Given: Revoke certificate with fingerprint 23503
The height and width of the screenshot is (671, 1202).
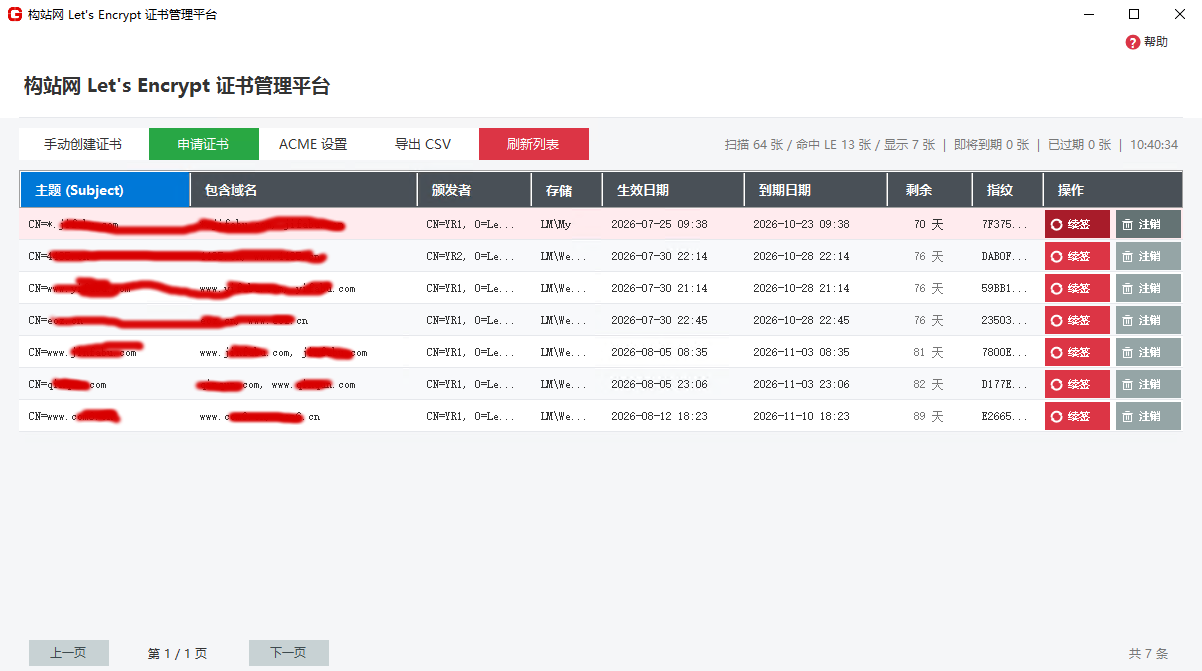Looking at the screenshot, I should (x=1148, y=320).
